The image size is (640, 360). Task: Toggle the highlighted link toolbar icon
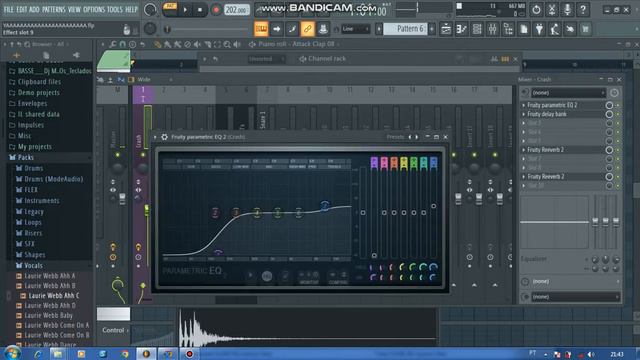(307, 29)
